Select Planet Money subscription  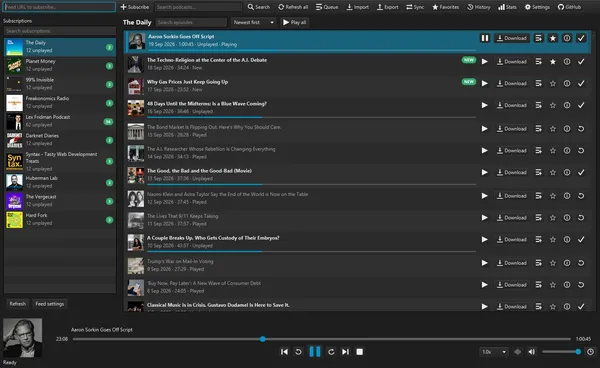point(60,65)
